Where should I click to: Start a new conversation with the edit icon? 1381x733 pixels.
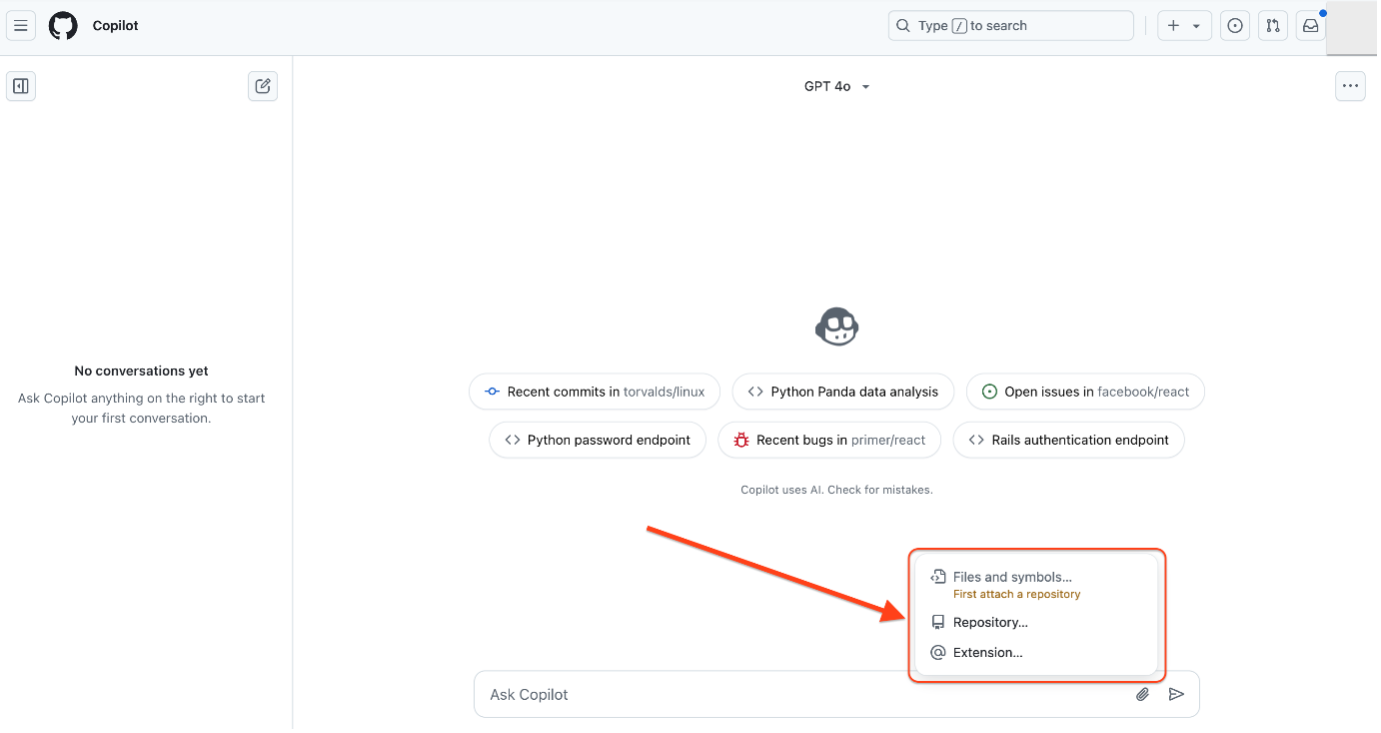coord(263,86)
